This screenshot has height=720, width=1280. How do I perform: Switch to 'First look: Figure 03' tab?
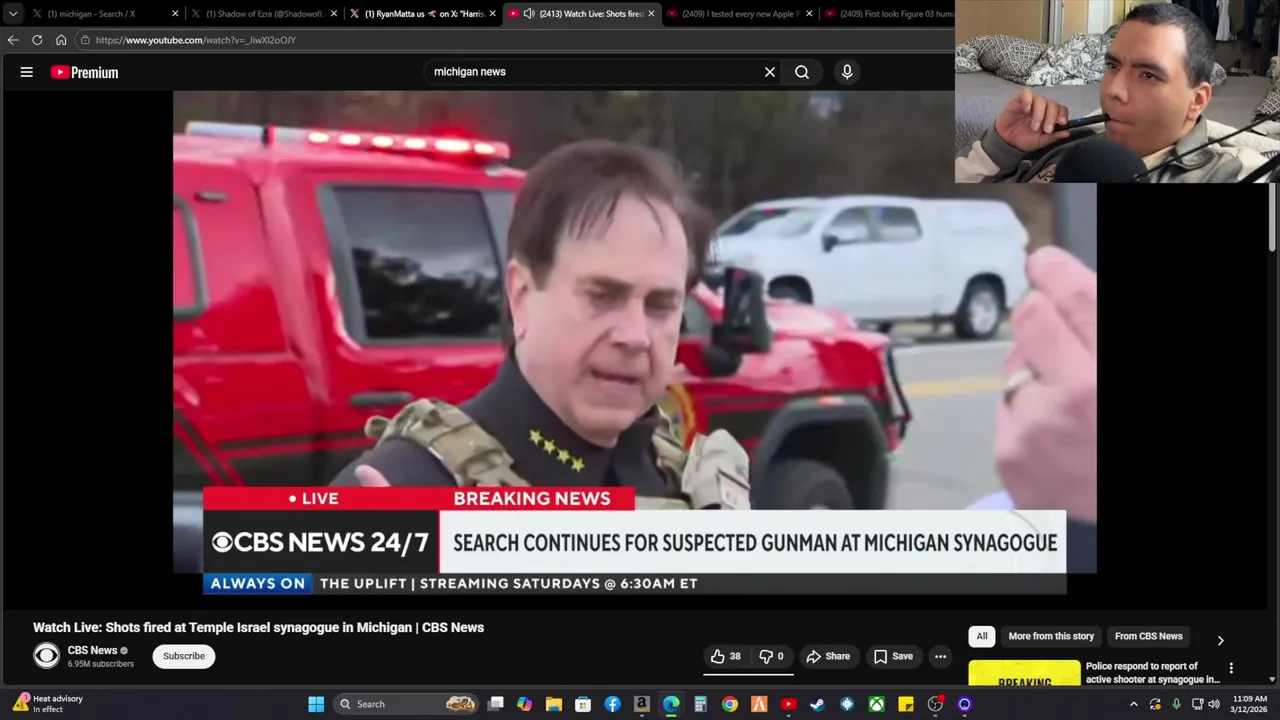pos(890,14)
